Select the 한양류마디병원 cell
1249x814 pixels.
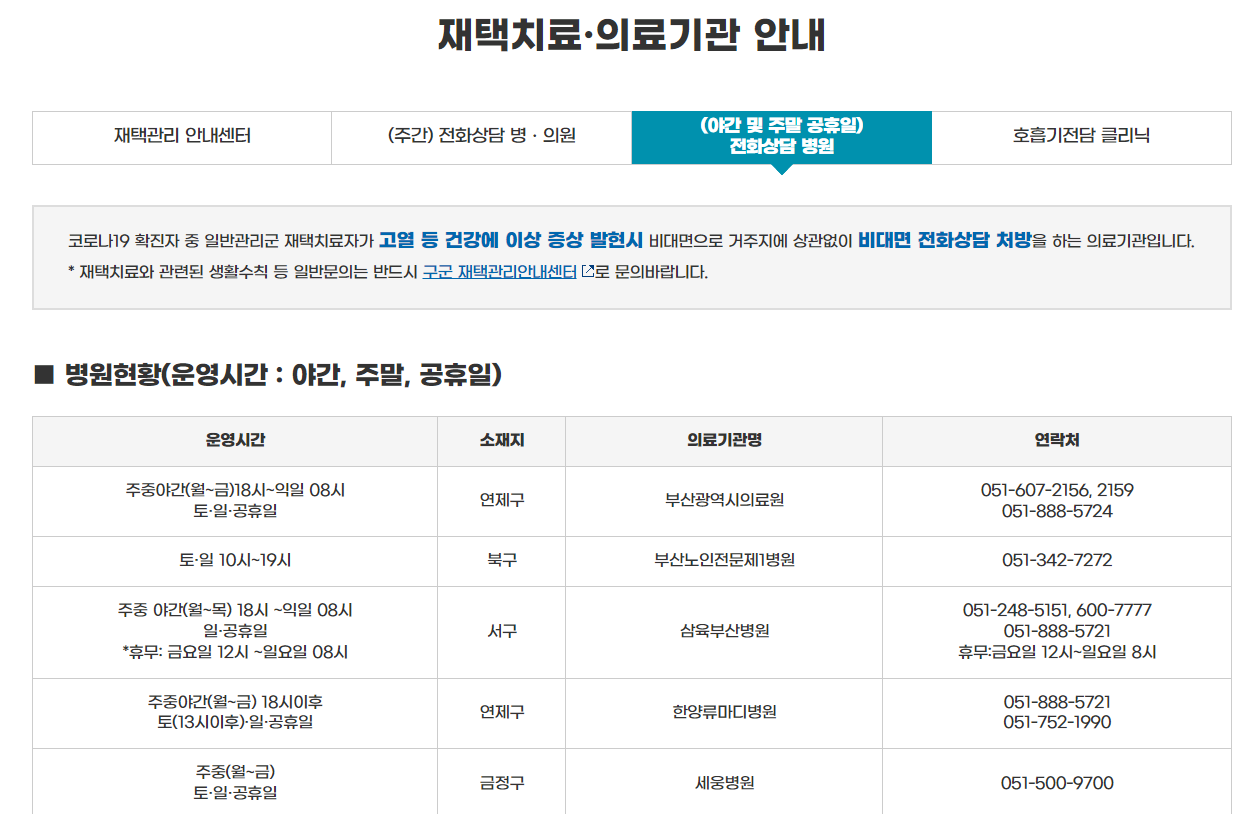coord(724,713)
